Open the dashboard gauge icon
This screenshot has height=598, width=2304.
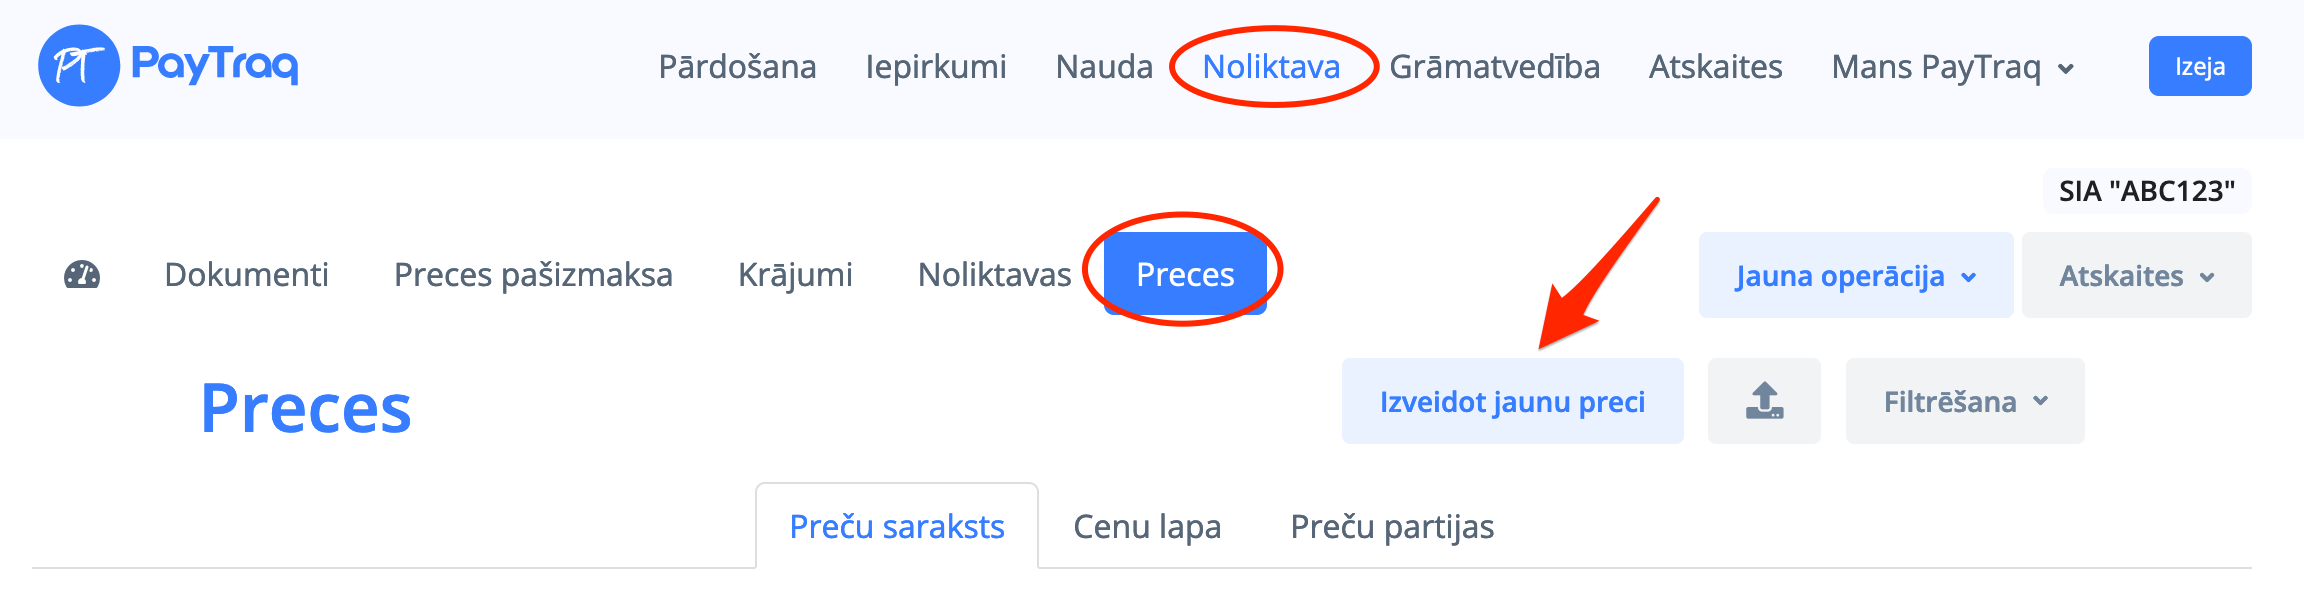click(x=82, y=275)
